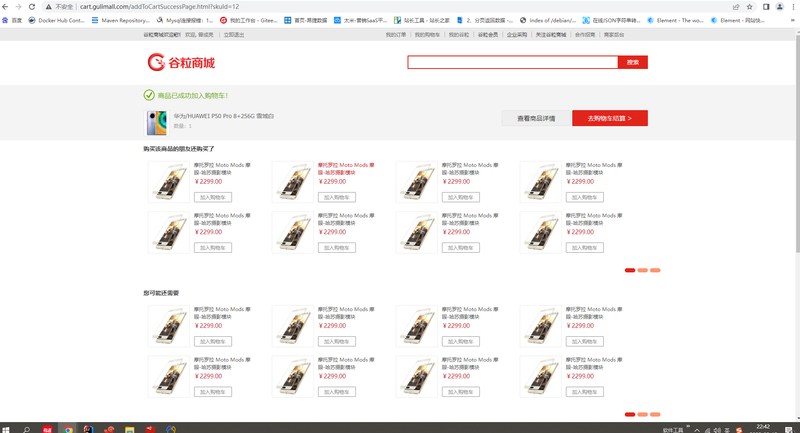The width and height of the screenshot is (800, 433).
Task: Open the Element - 网站快... bookmark
Action: [738, 20]
